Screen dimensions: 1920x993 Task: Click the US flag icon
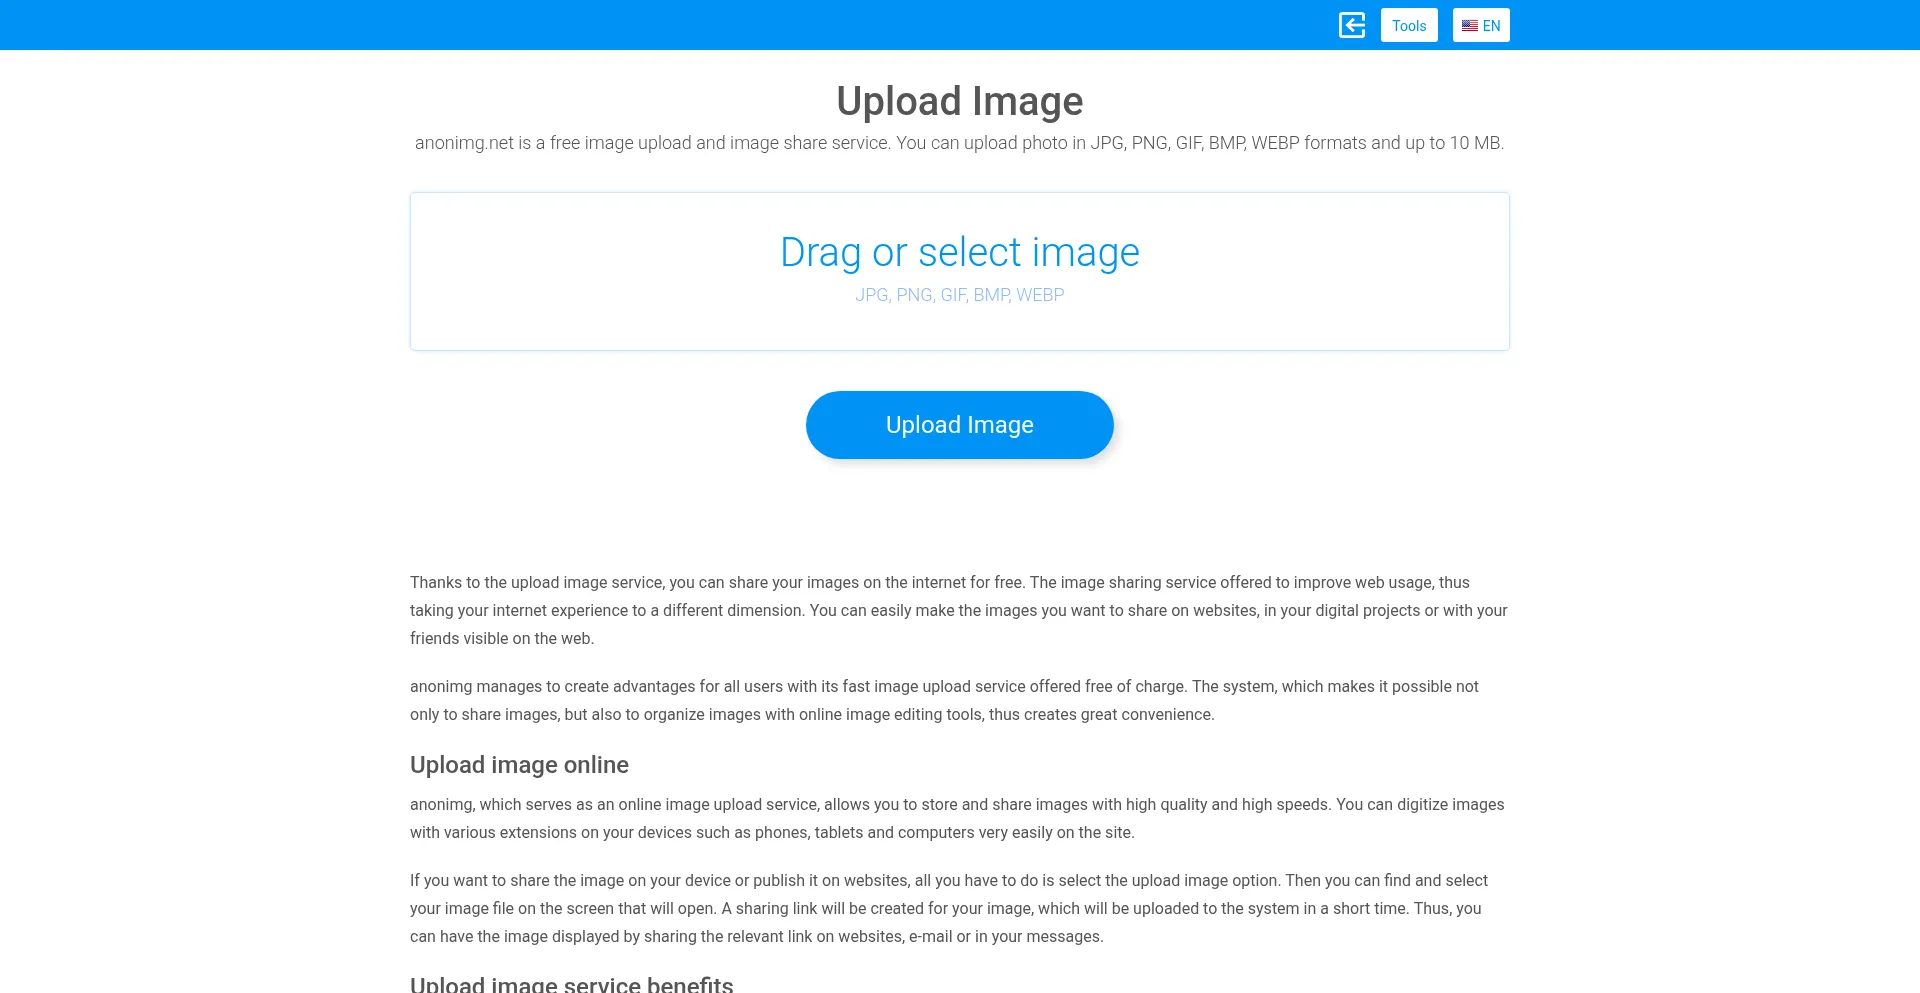point(1469,26)
